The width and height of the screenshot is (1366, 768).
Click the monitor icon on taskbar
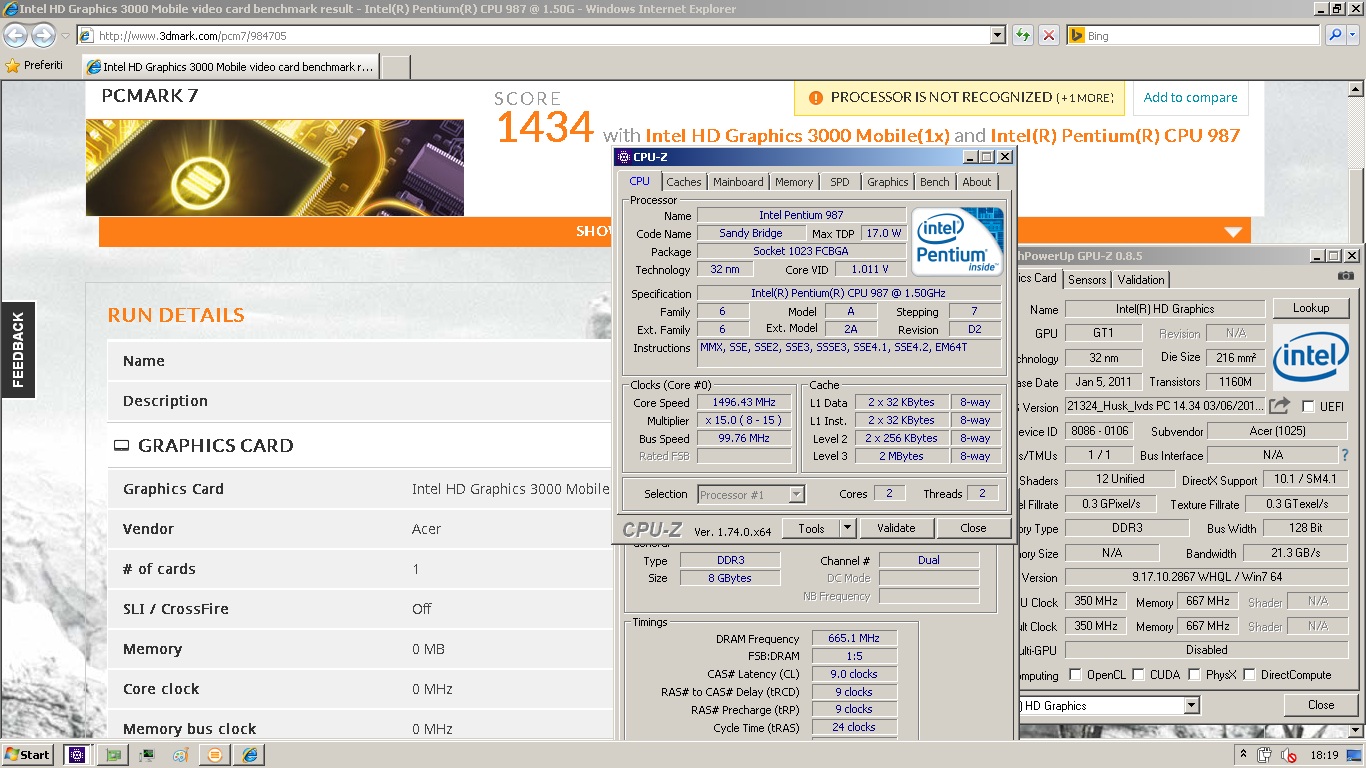[x=147, y=755]
